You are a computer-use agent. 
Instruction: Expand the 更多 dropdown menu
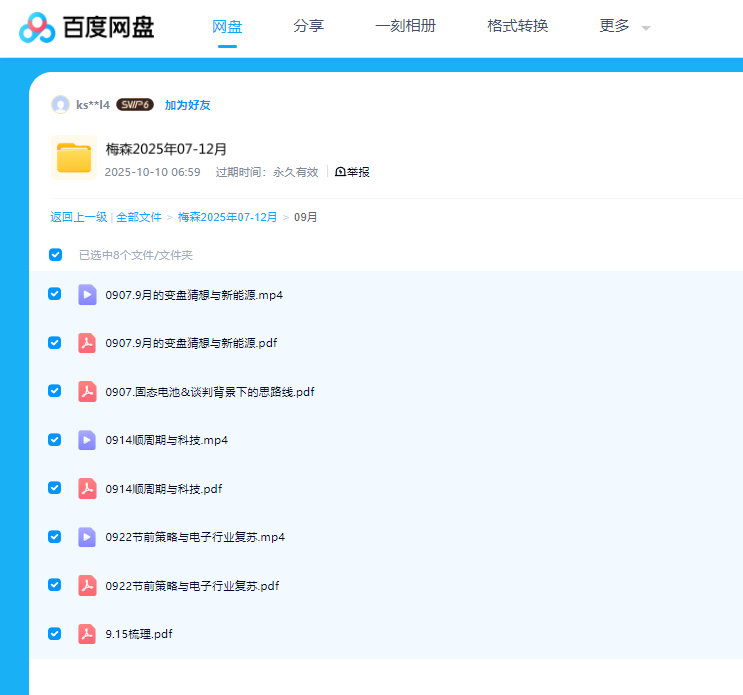pyautogui.click(x=624, y=27)
